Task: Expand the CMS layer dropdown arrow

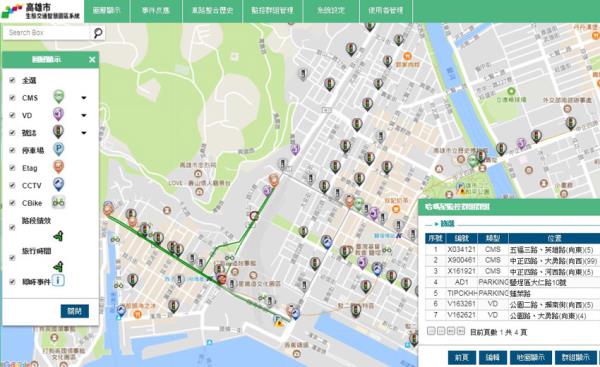Action: pos(84,98)
